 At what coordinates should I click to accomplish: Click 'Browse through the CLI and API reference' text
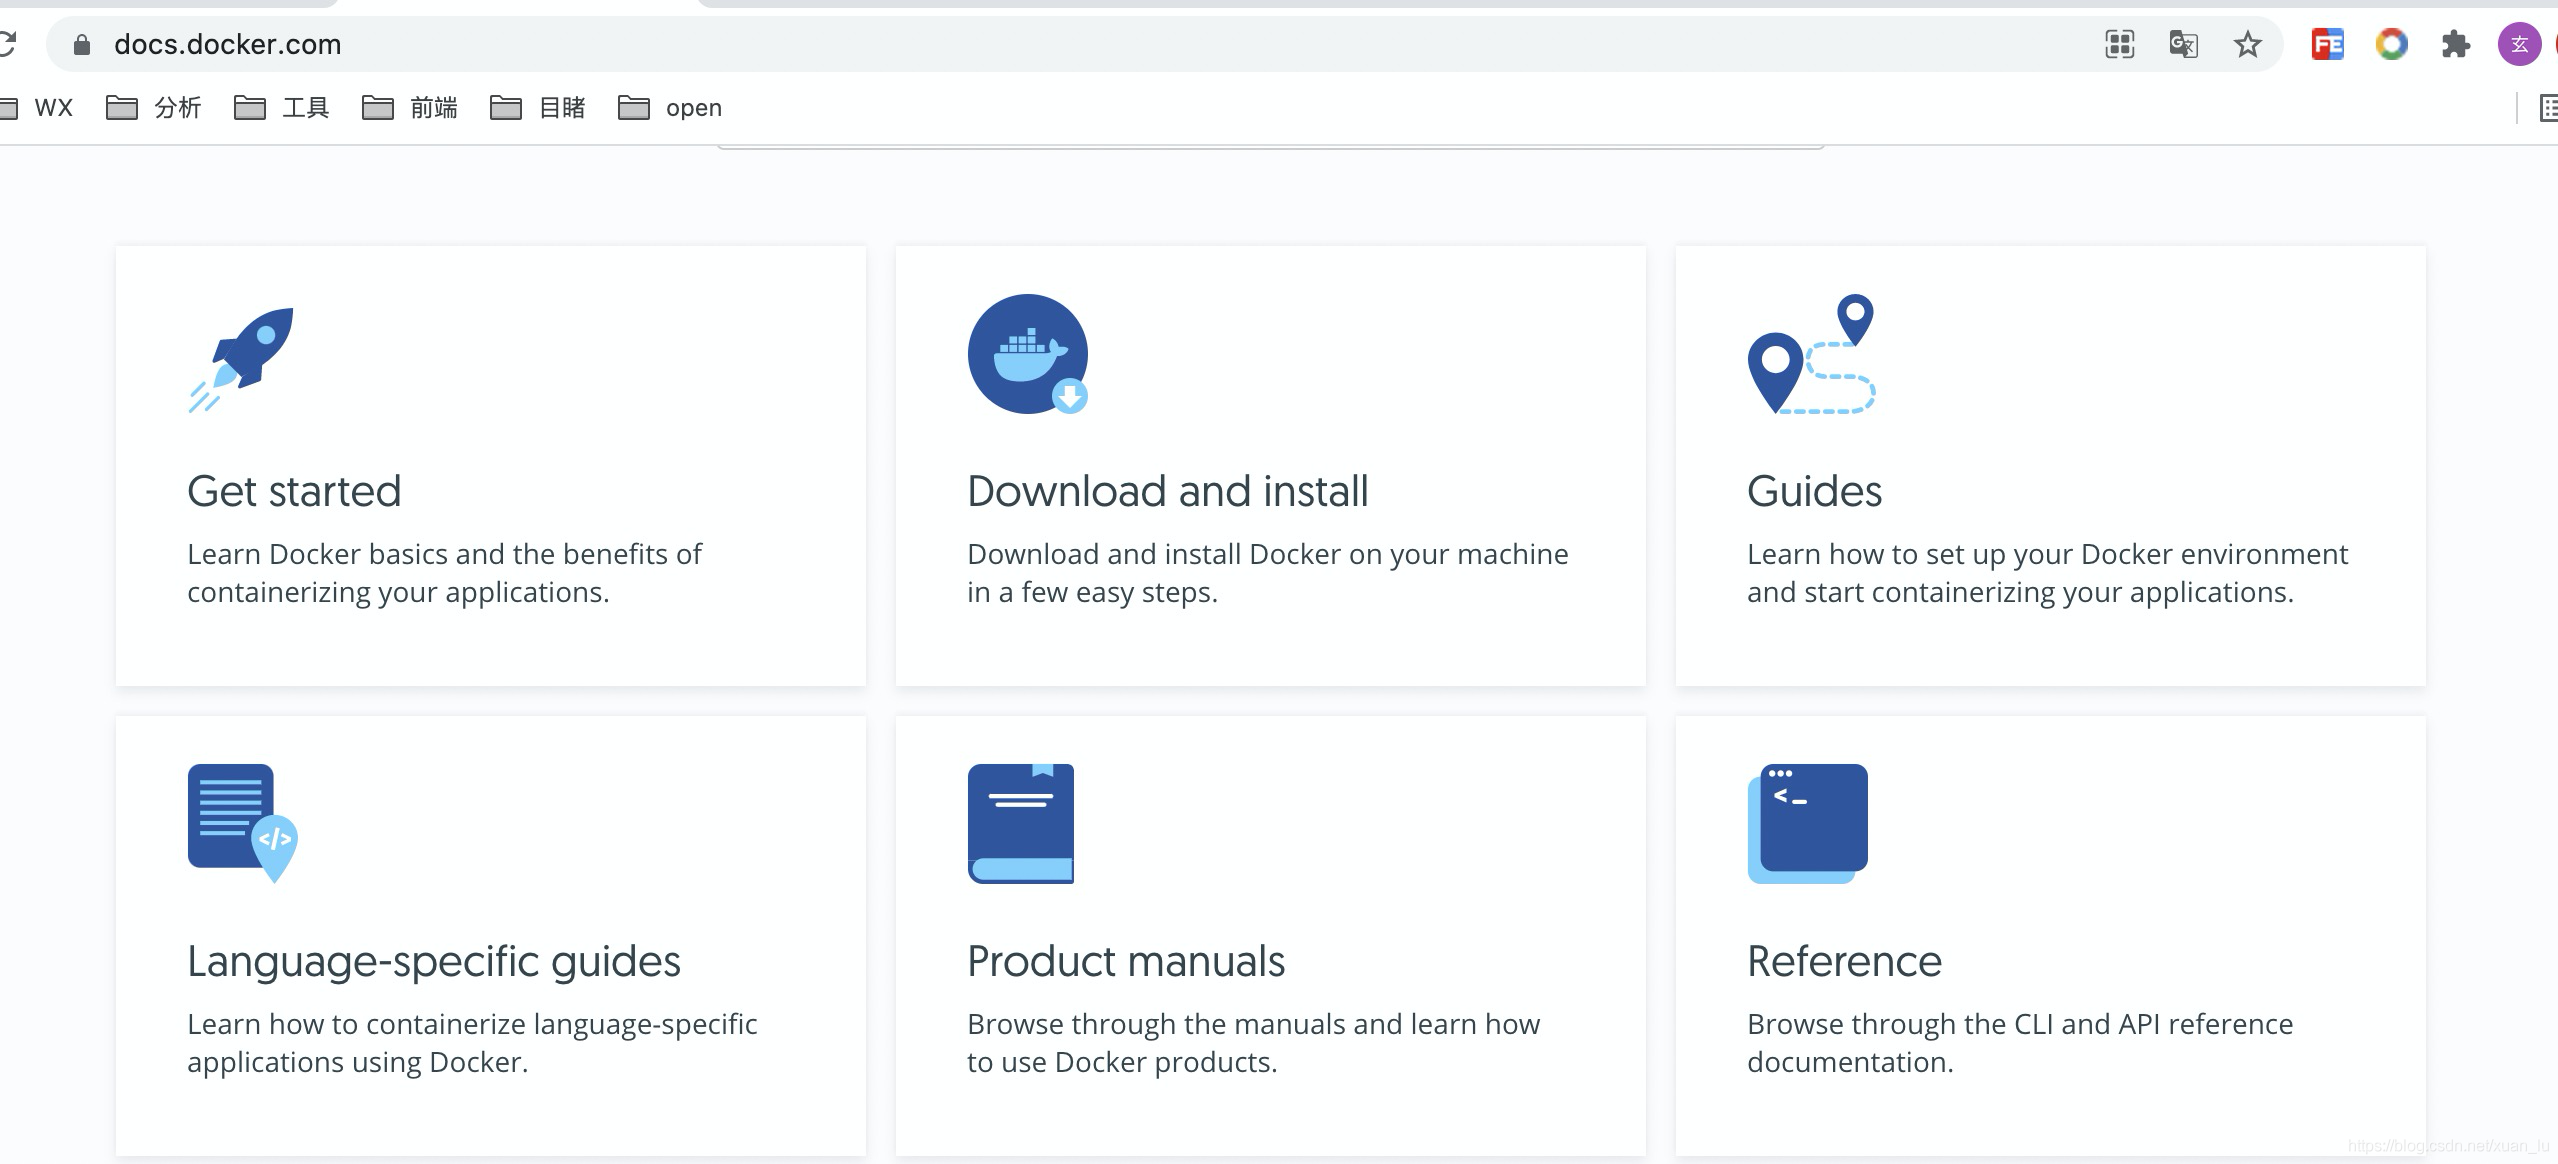(2020, 1043)
